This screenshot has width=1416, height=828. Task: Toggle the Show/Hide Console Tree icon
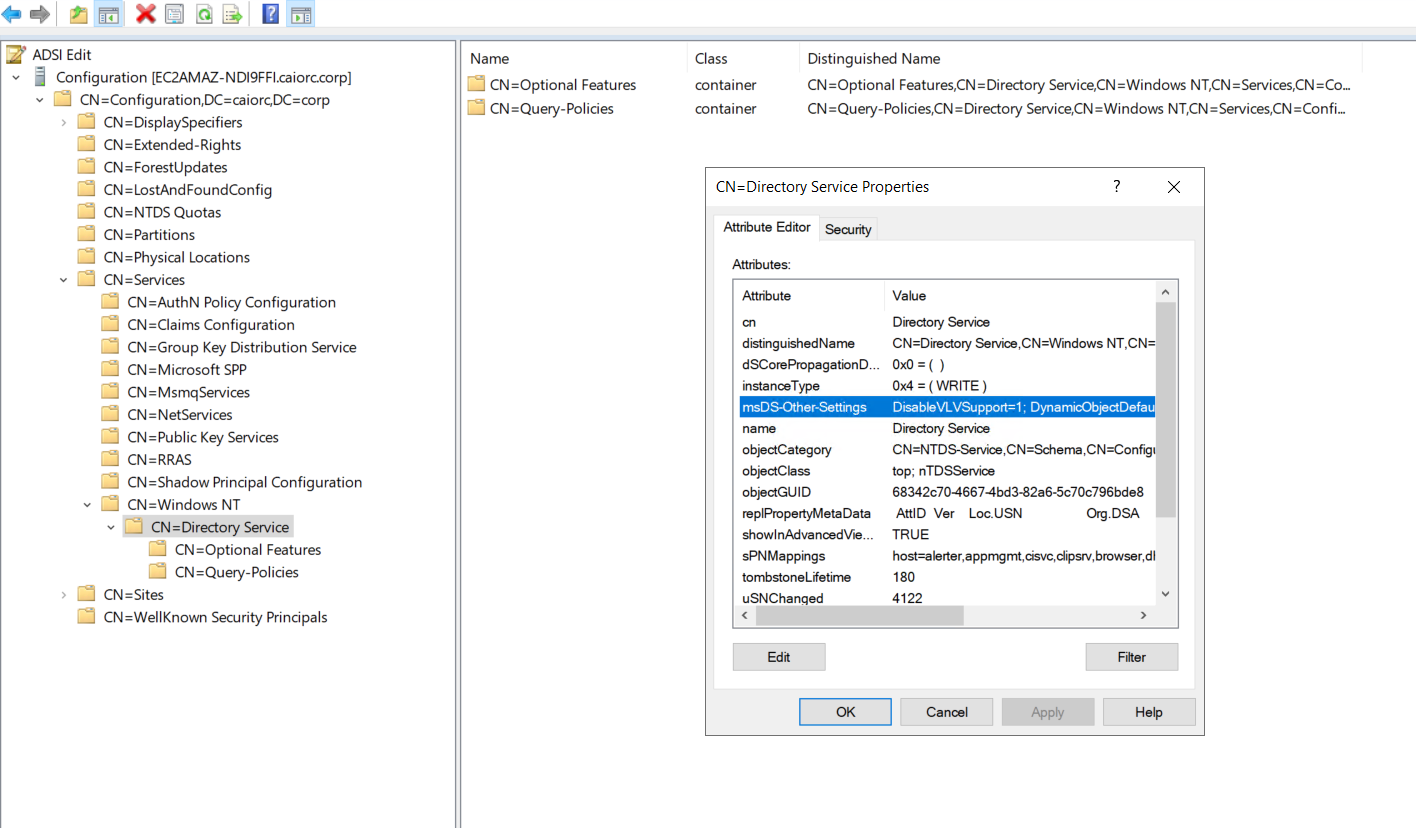click(x=108, y=14)
